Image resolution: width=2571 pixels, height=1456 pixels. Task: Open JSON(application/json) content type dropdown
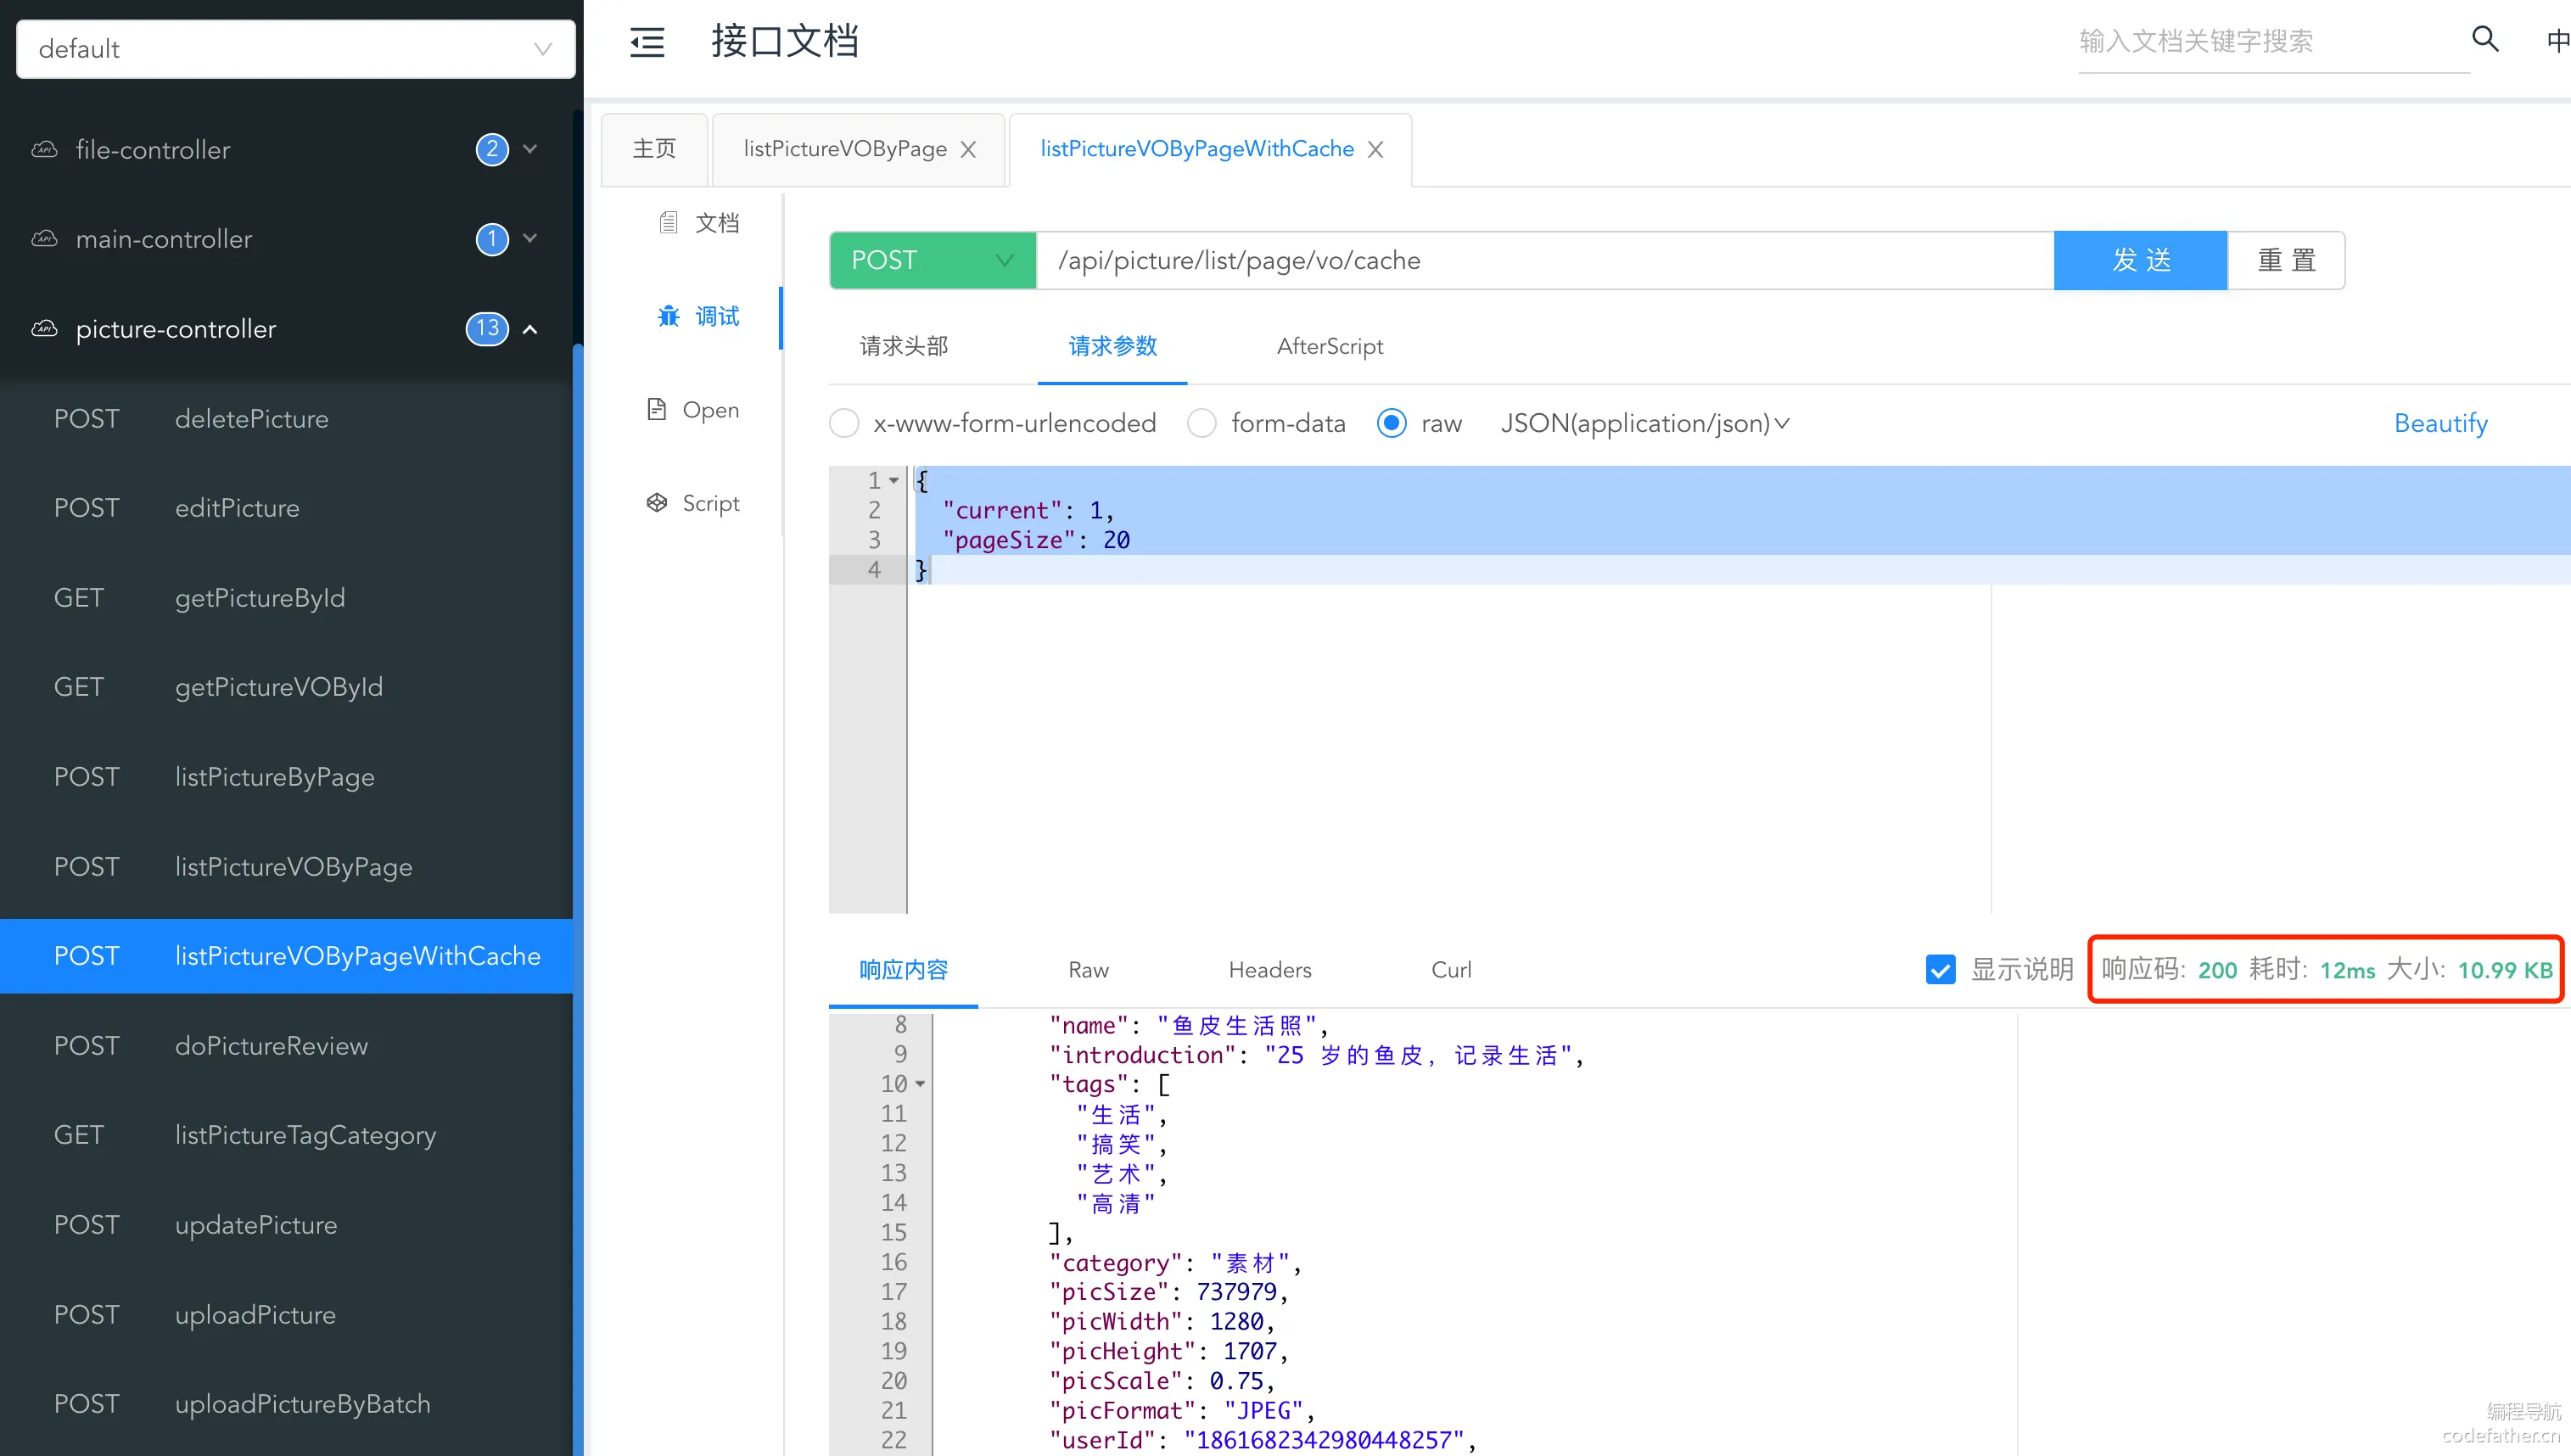point(1645,423)
